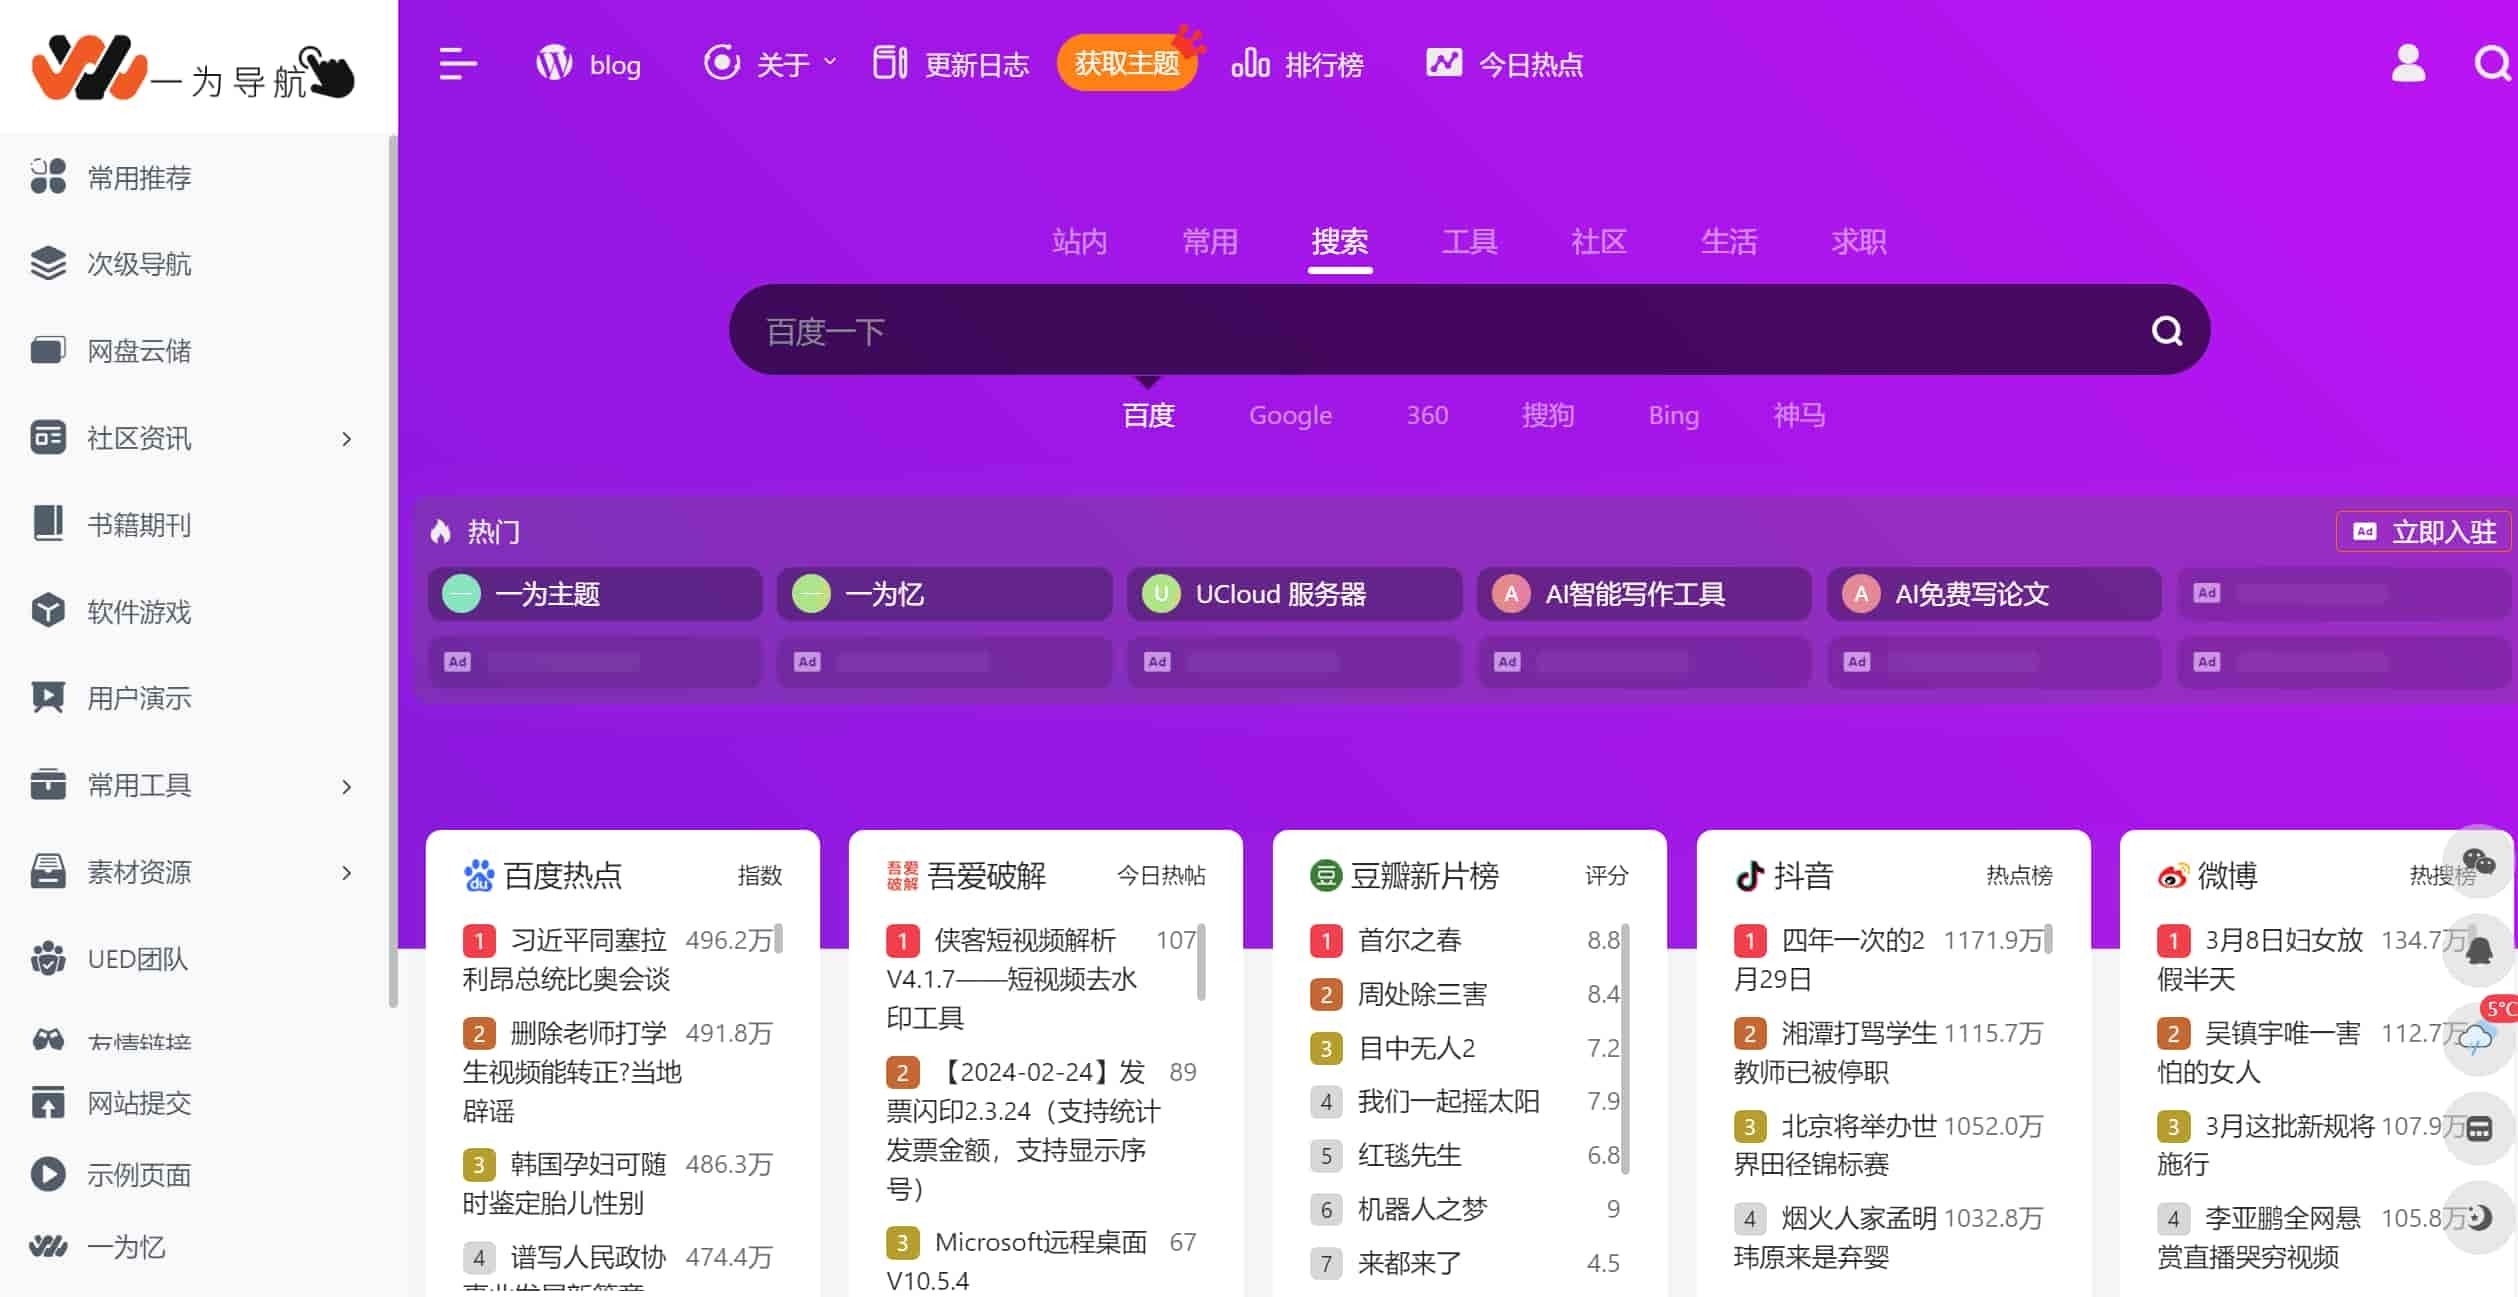2518x1297 pixels.
Task: Open the 排行榜 rankings via bar chart icon
Action: pyautogui.click(x=1250, y=62)
